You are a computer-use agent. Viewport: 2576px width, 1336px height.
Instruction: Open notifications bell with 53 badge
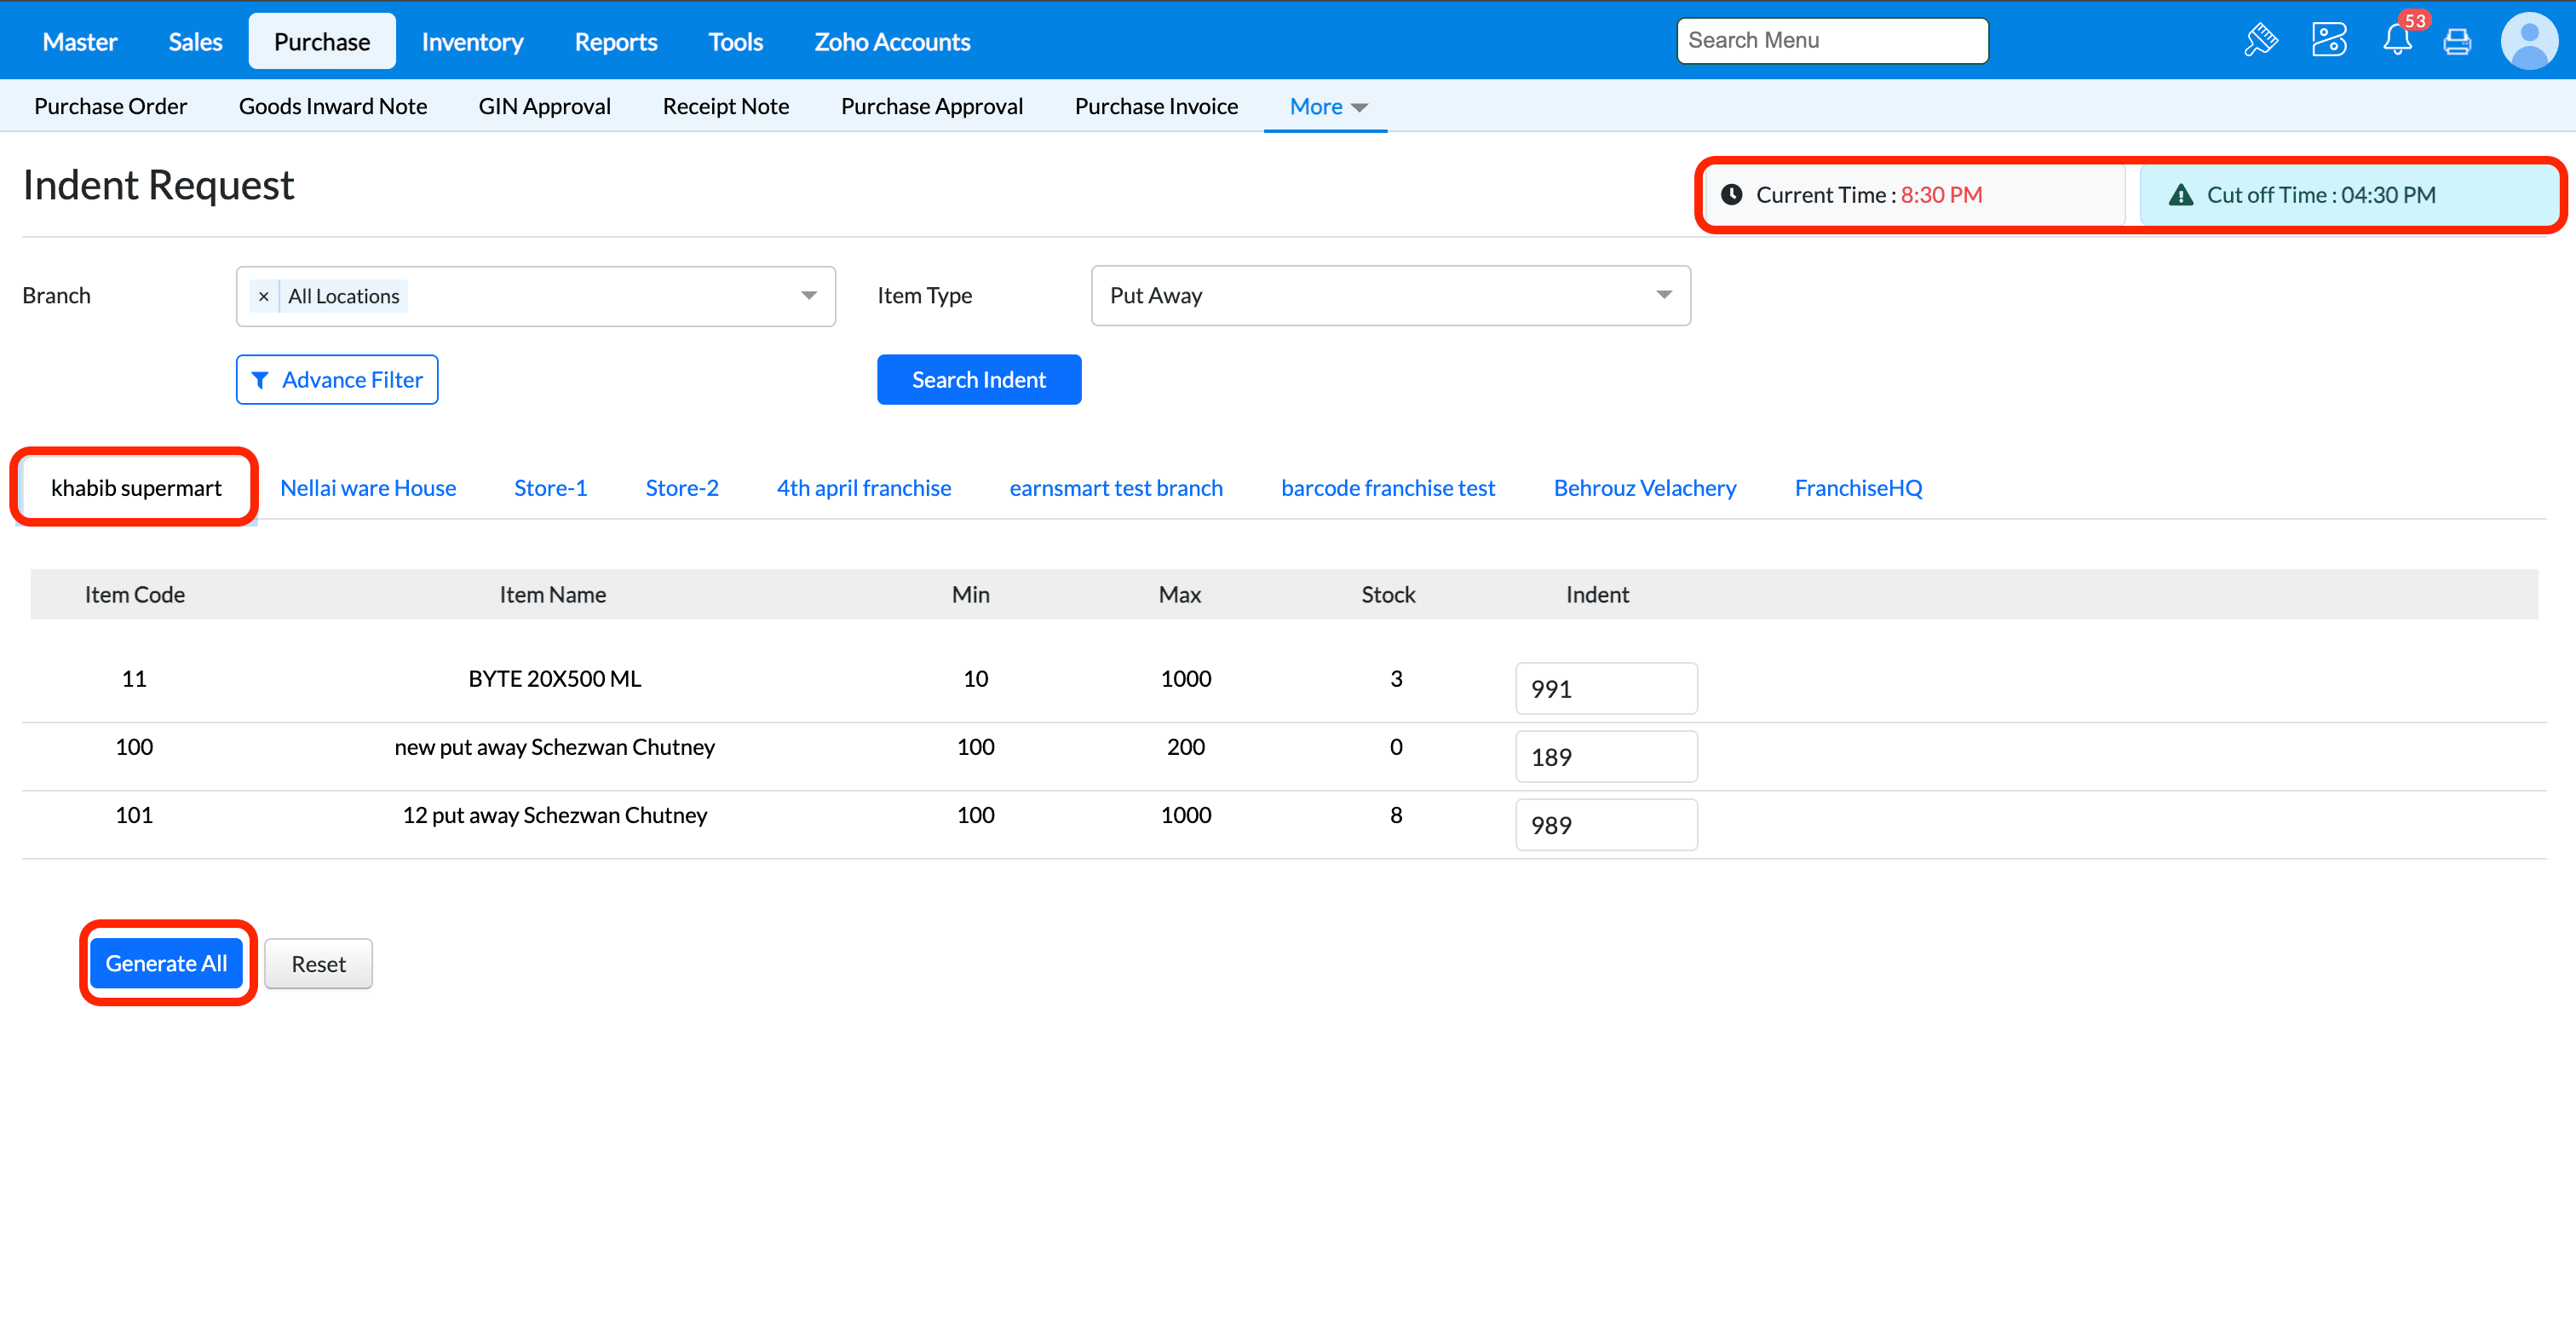click(x=2396, y=40)
